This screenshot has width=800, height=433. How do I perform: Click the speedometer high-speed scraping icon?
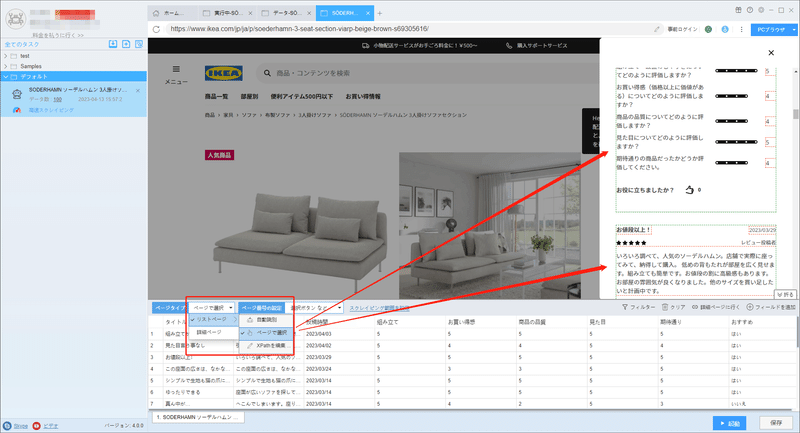tap(17, 110)
